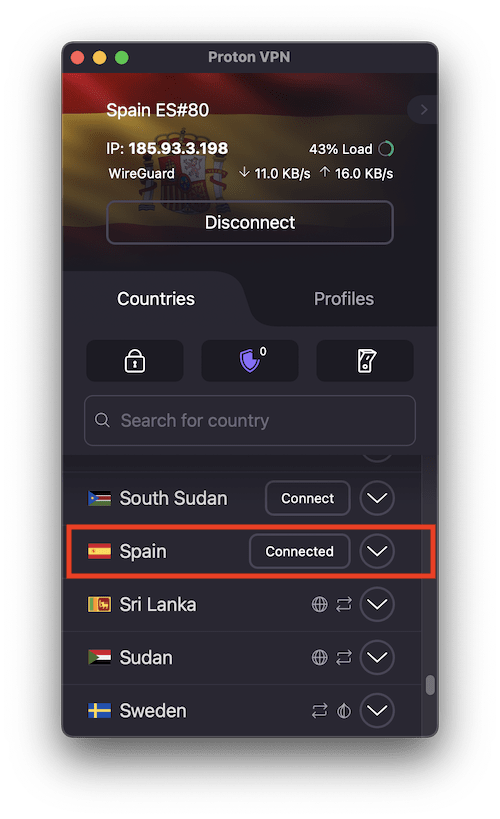Toggle the Secure Core lock icon

point(135,361)
